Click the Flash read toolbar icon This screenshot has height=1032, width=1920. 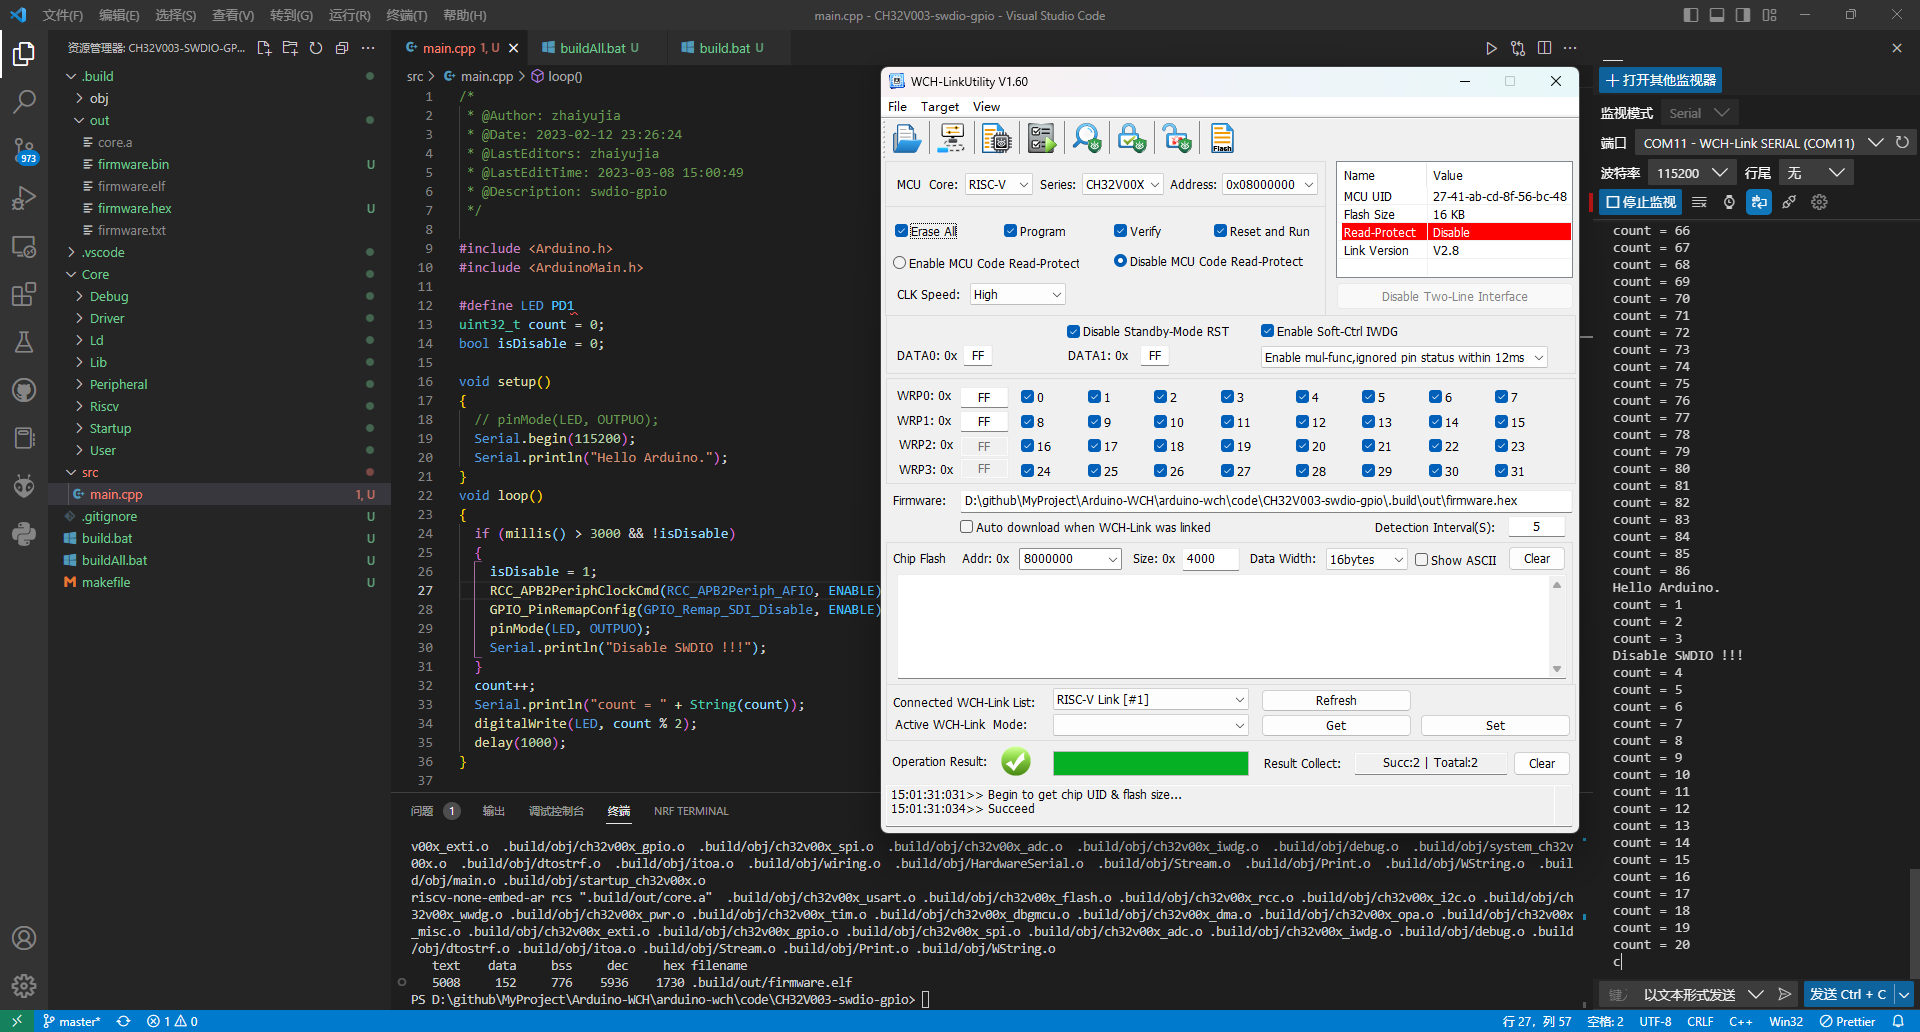point(1222,138)
